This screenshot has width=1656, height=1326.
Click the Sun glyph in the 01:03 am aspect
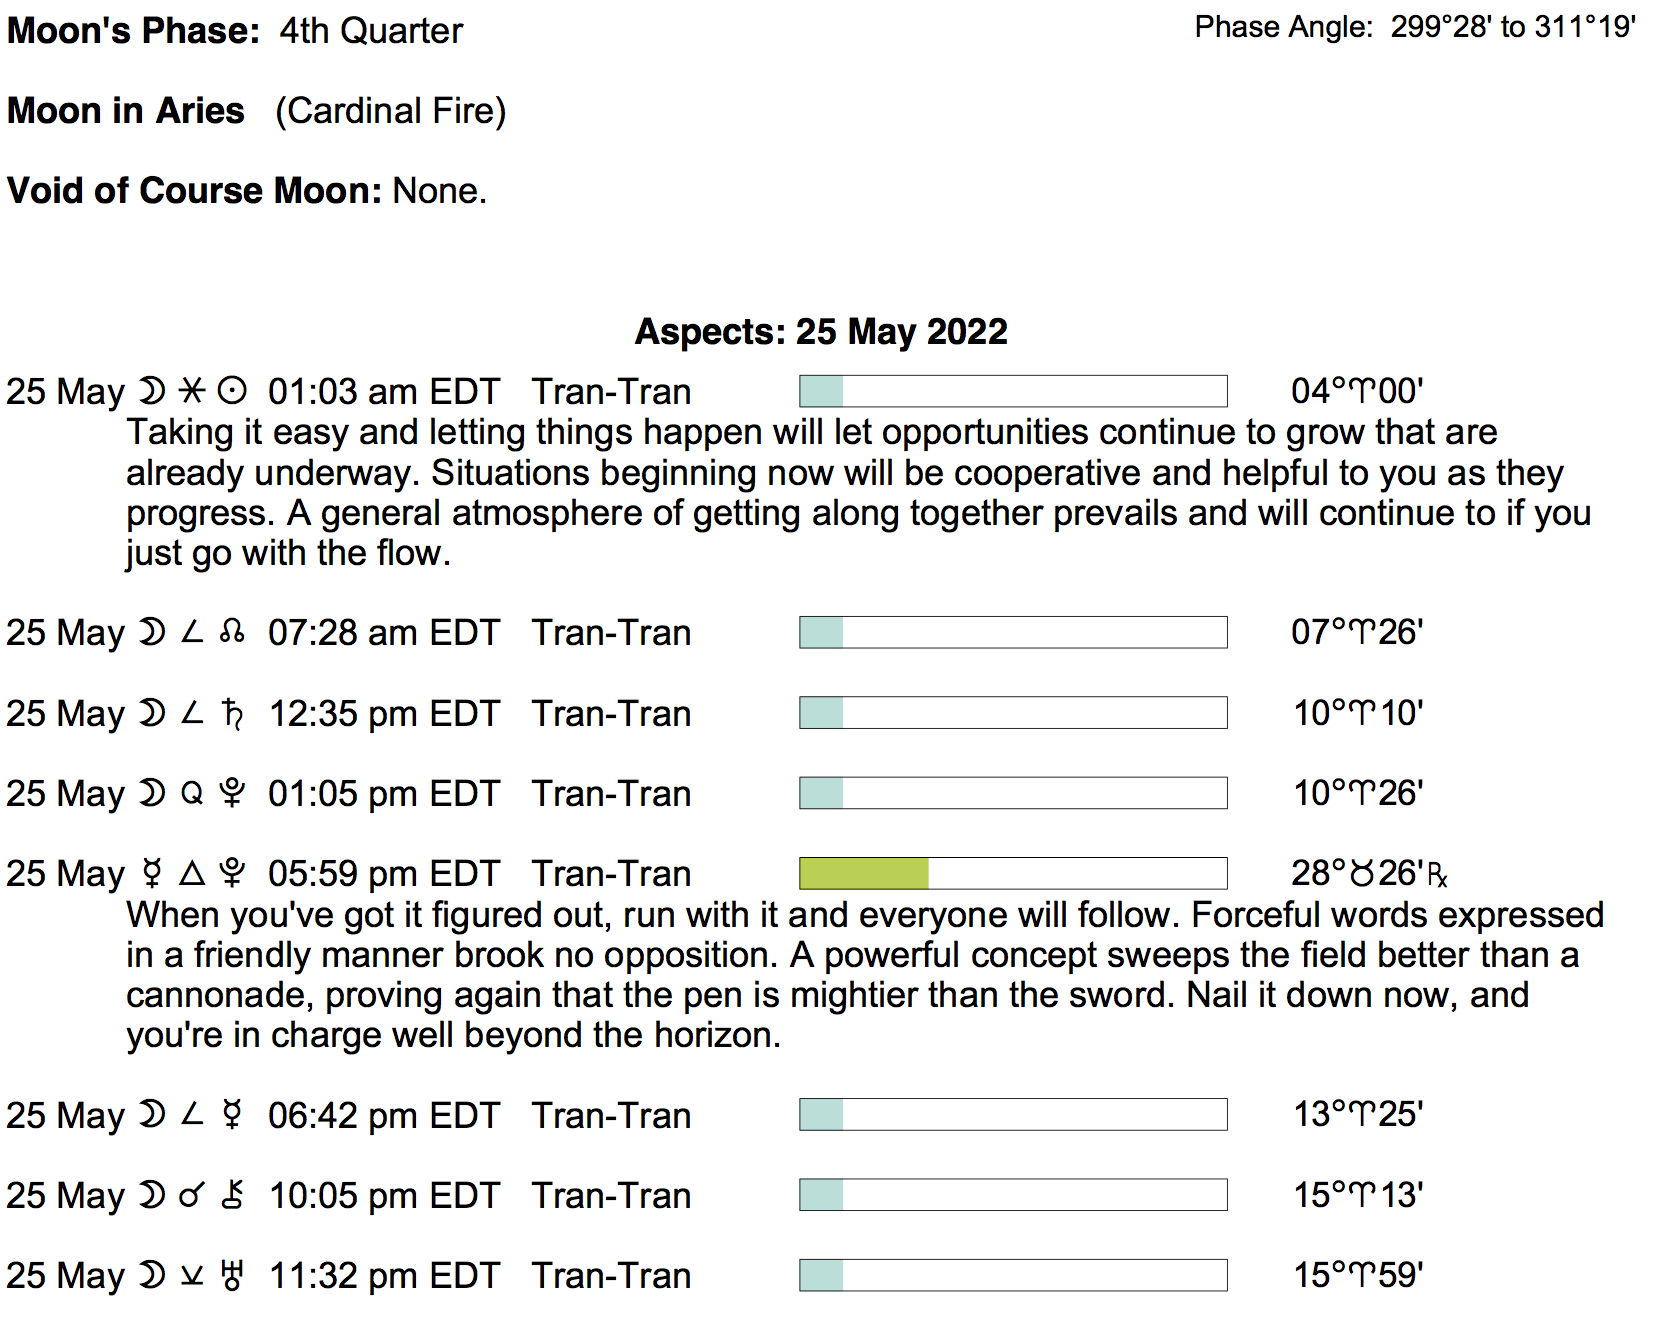232,390
